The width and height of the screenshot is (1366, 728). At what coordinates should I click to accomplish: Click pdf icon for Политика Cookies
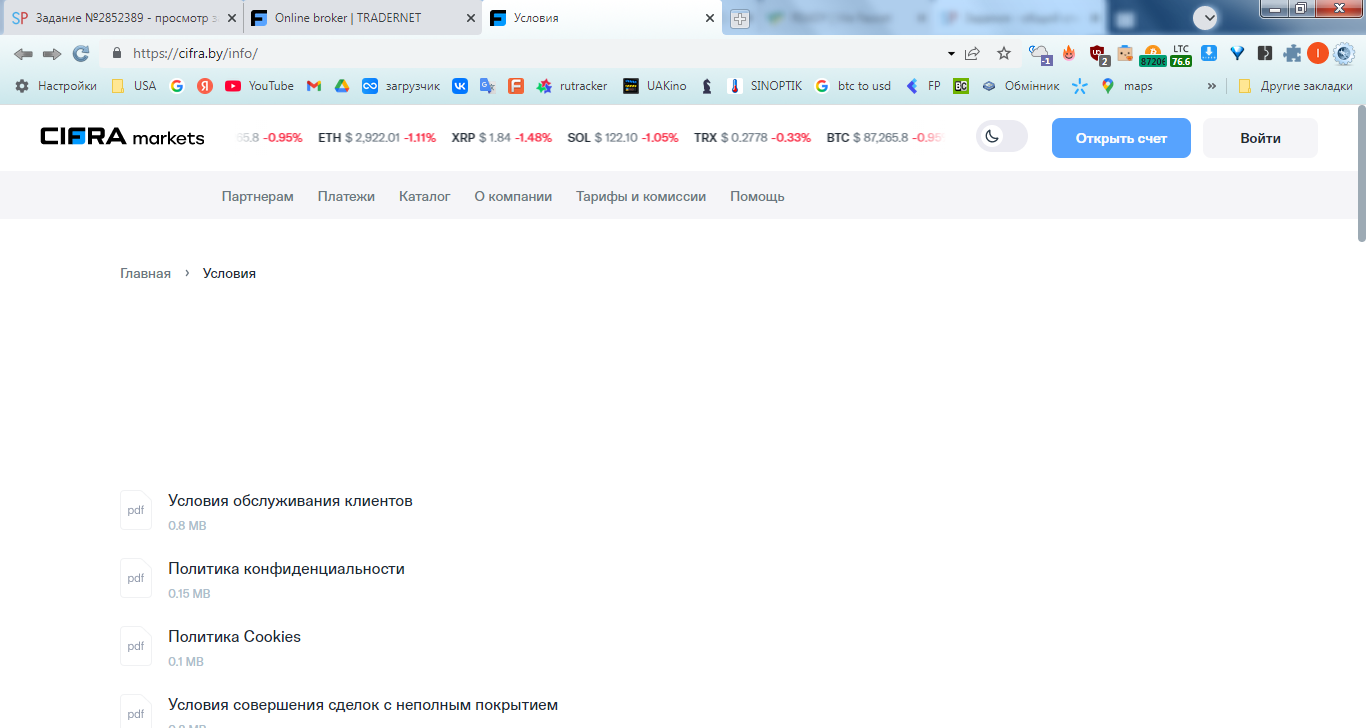136,646
